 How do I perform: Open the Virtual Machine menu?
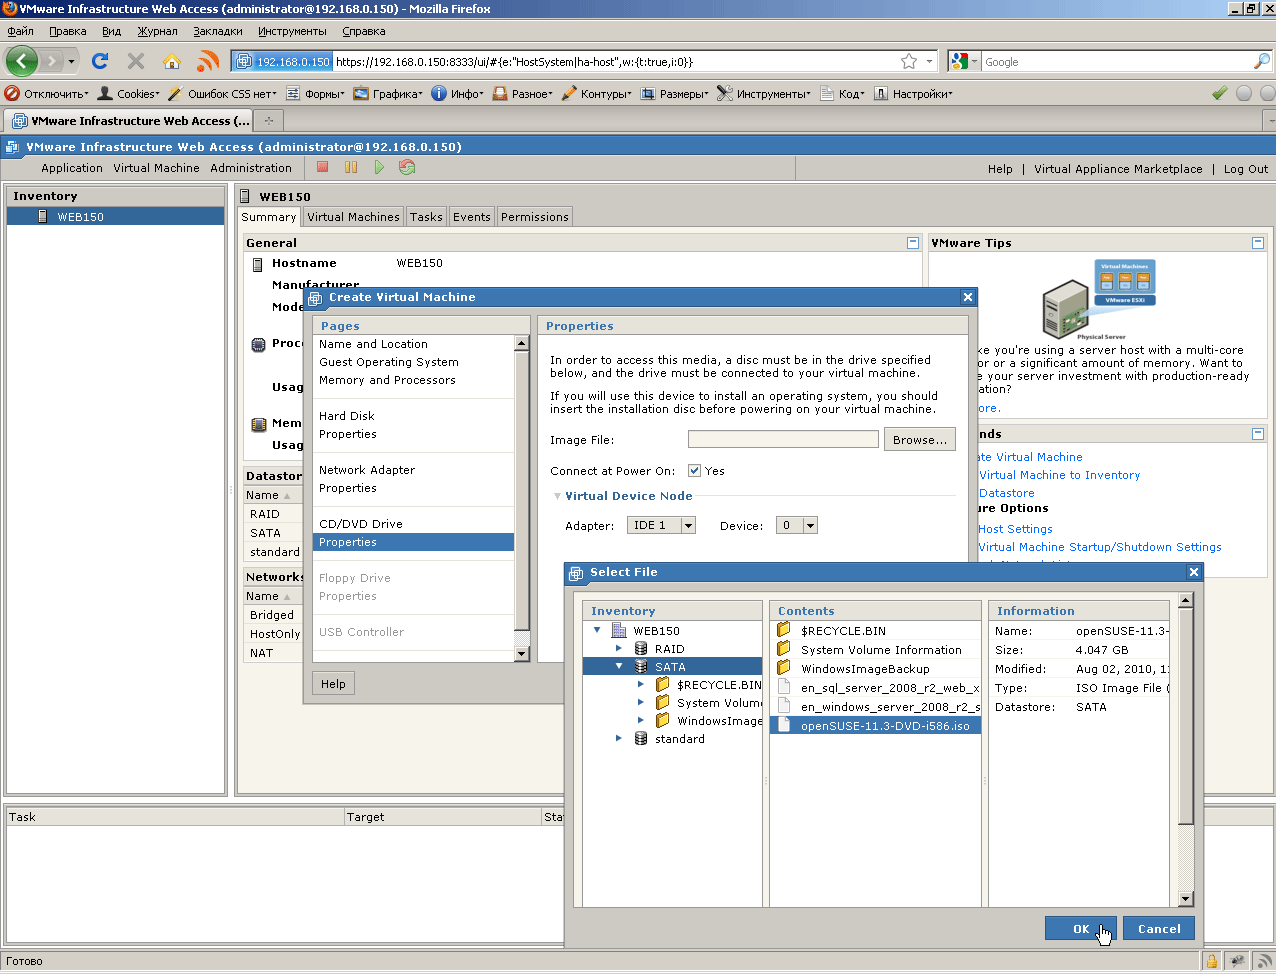156,168
